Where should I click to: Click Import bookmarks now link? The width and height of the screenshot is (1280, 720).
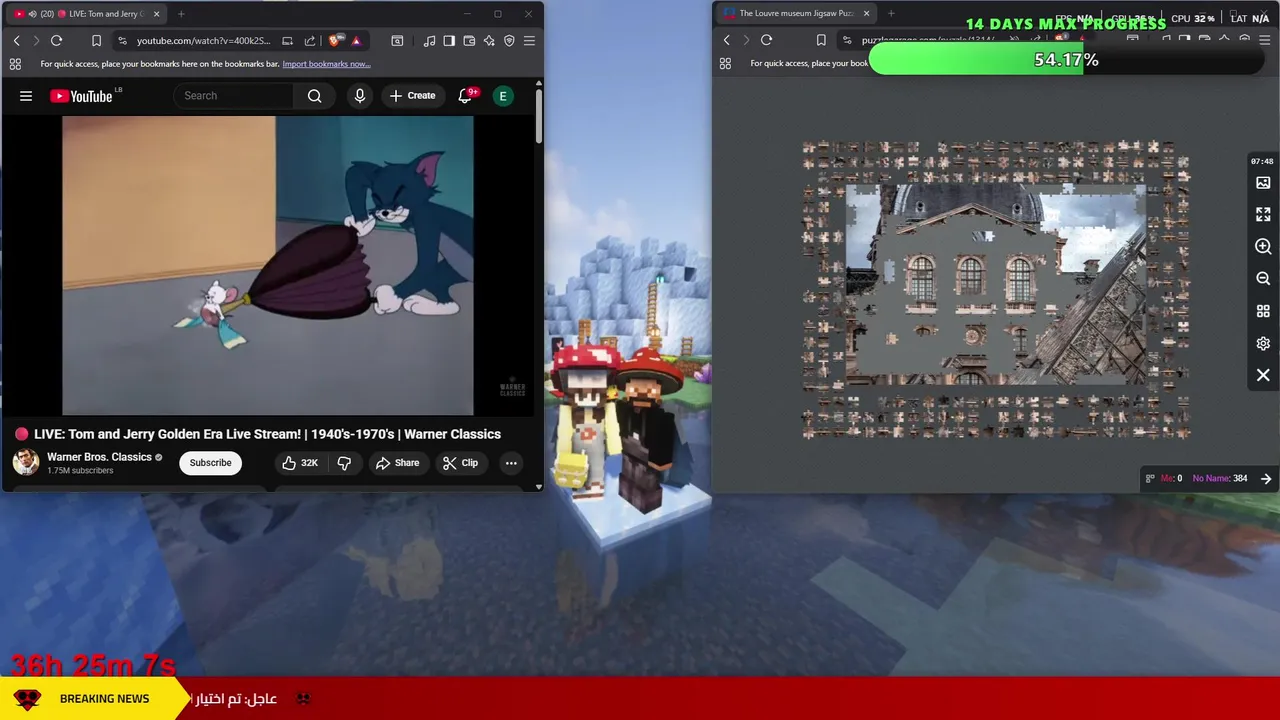click(326, 64)
